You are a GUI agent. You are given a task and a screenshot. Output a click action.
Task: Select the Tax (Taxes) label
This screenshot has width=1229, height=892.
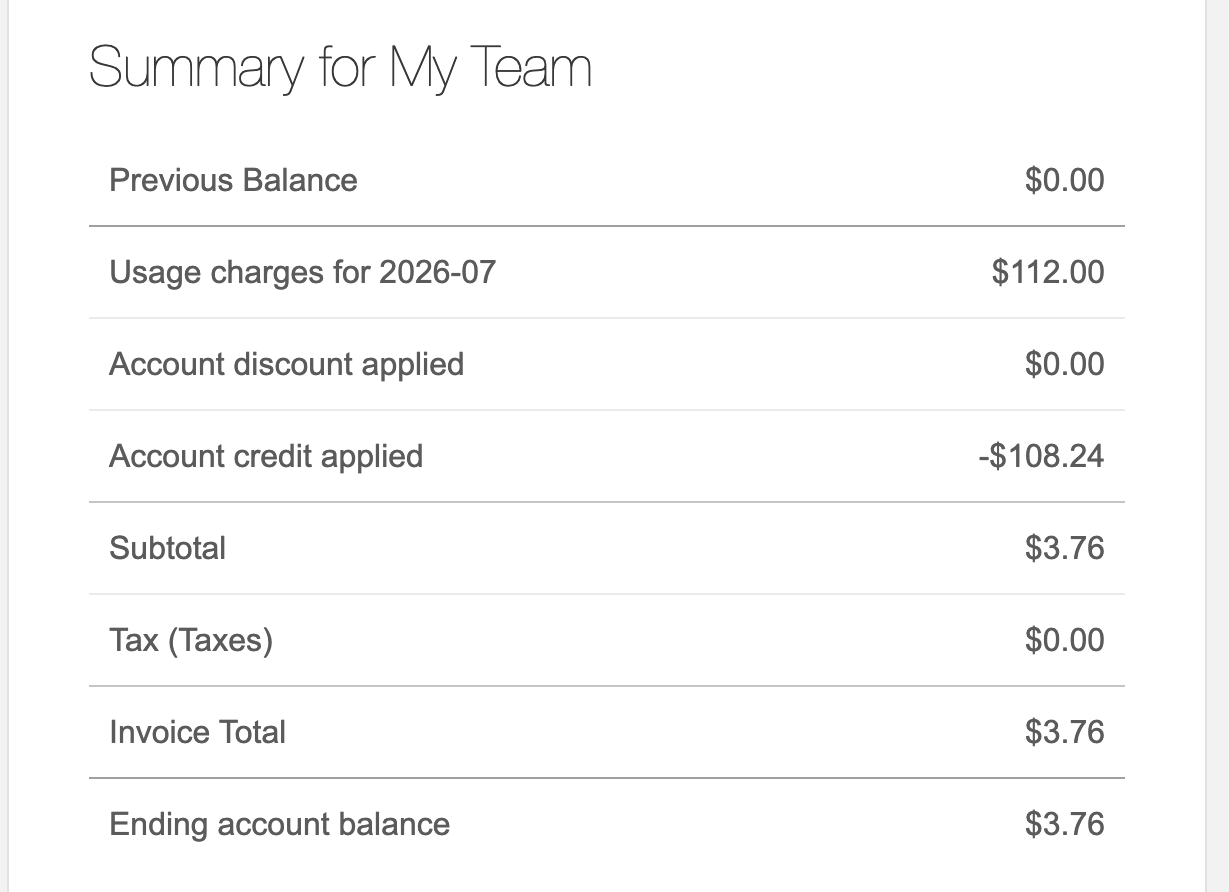[x=191, y=640]
